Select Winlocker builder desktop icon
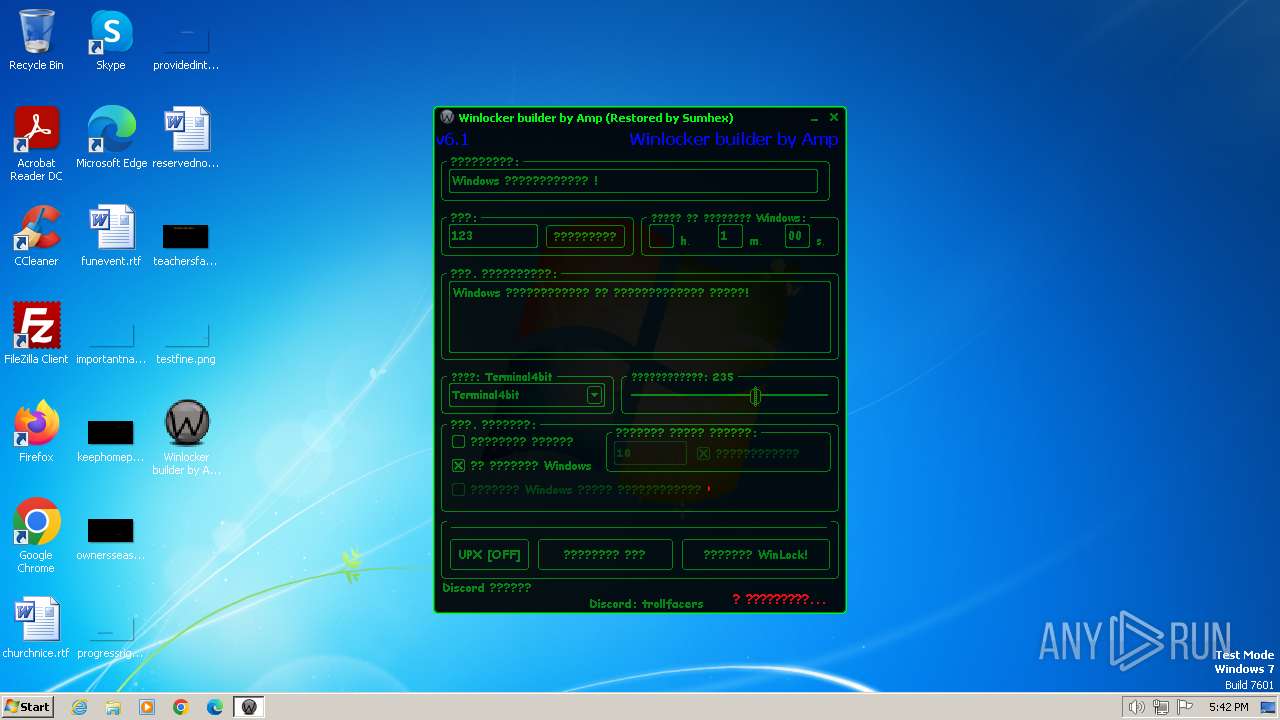Image resolution: width=1280 pixels, height=720 pixels. (x=186, y=438)
